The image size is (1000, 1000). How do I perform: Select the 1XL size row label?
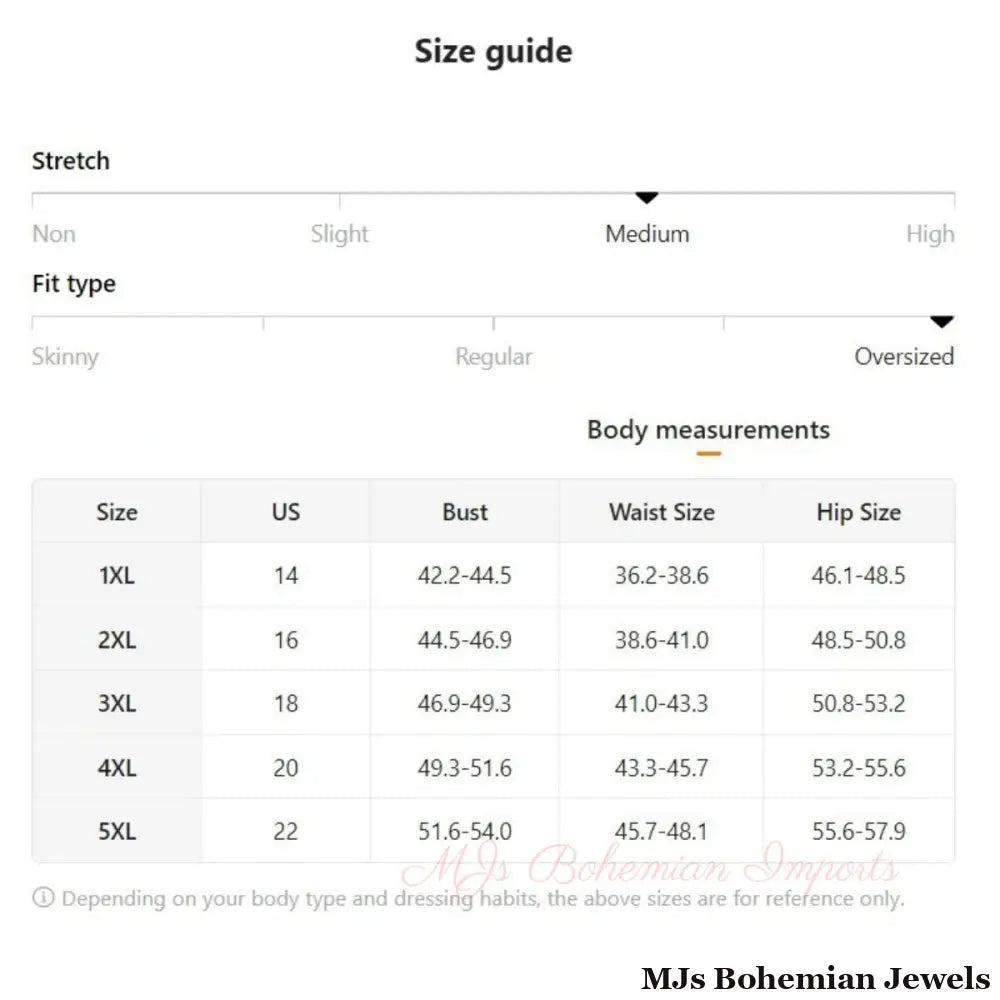tap(116, 576)
